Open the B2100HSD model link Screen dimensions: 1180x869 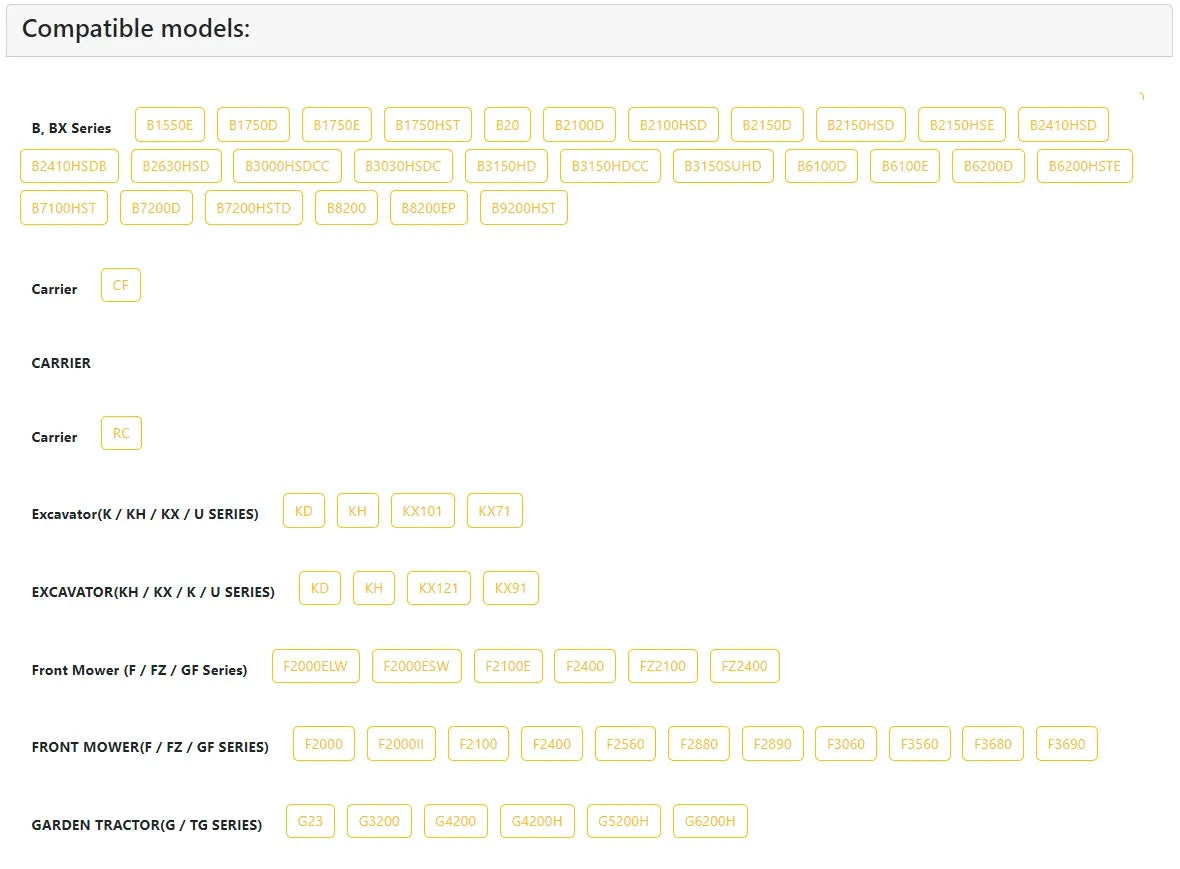[673, 125]
